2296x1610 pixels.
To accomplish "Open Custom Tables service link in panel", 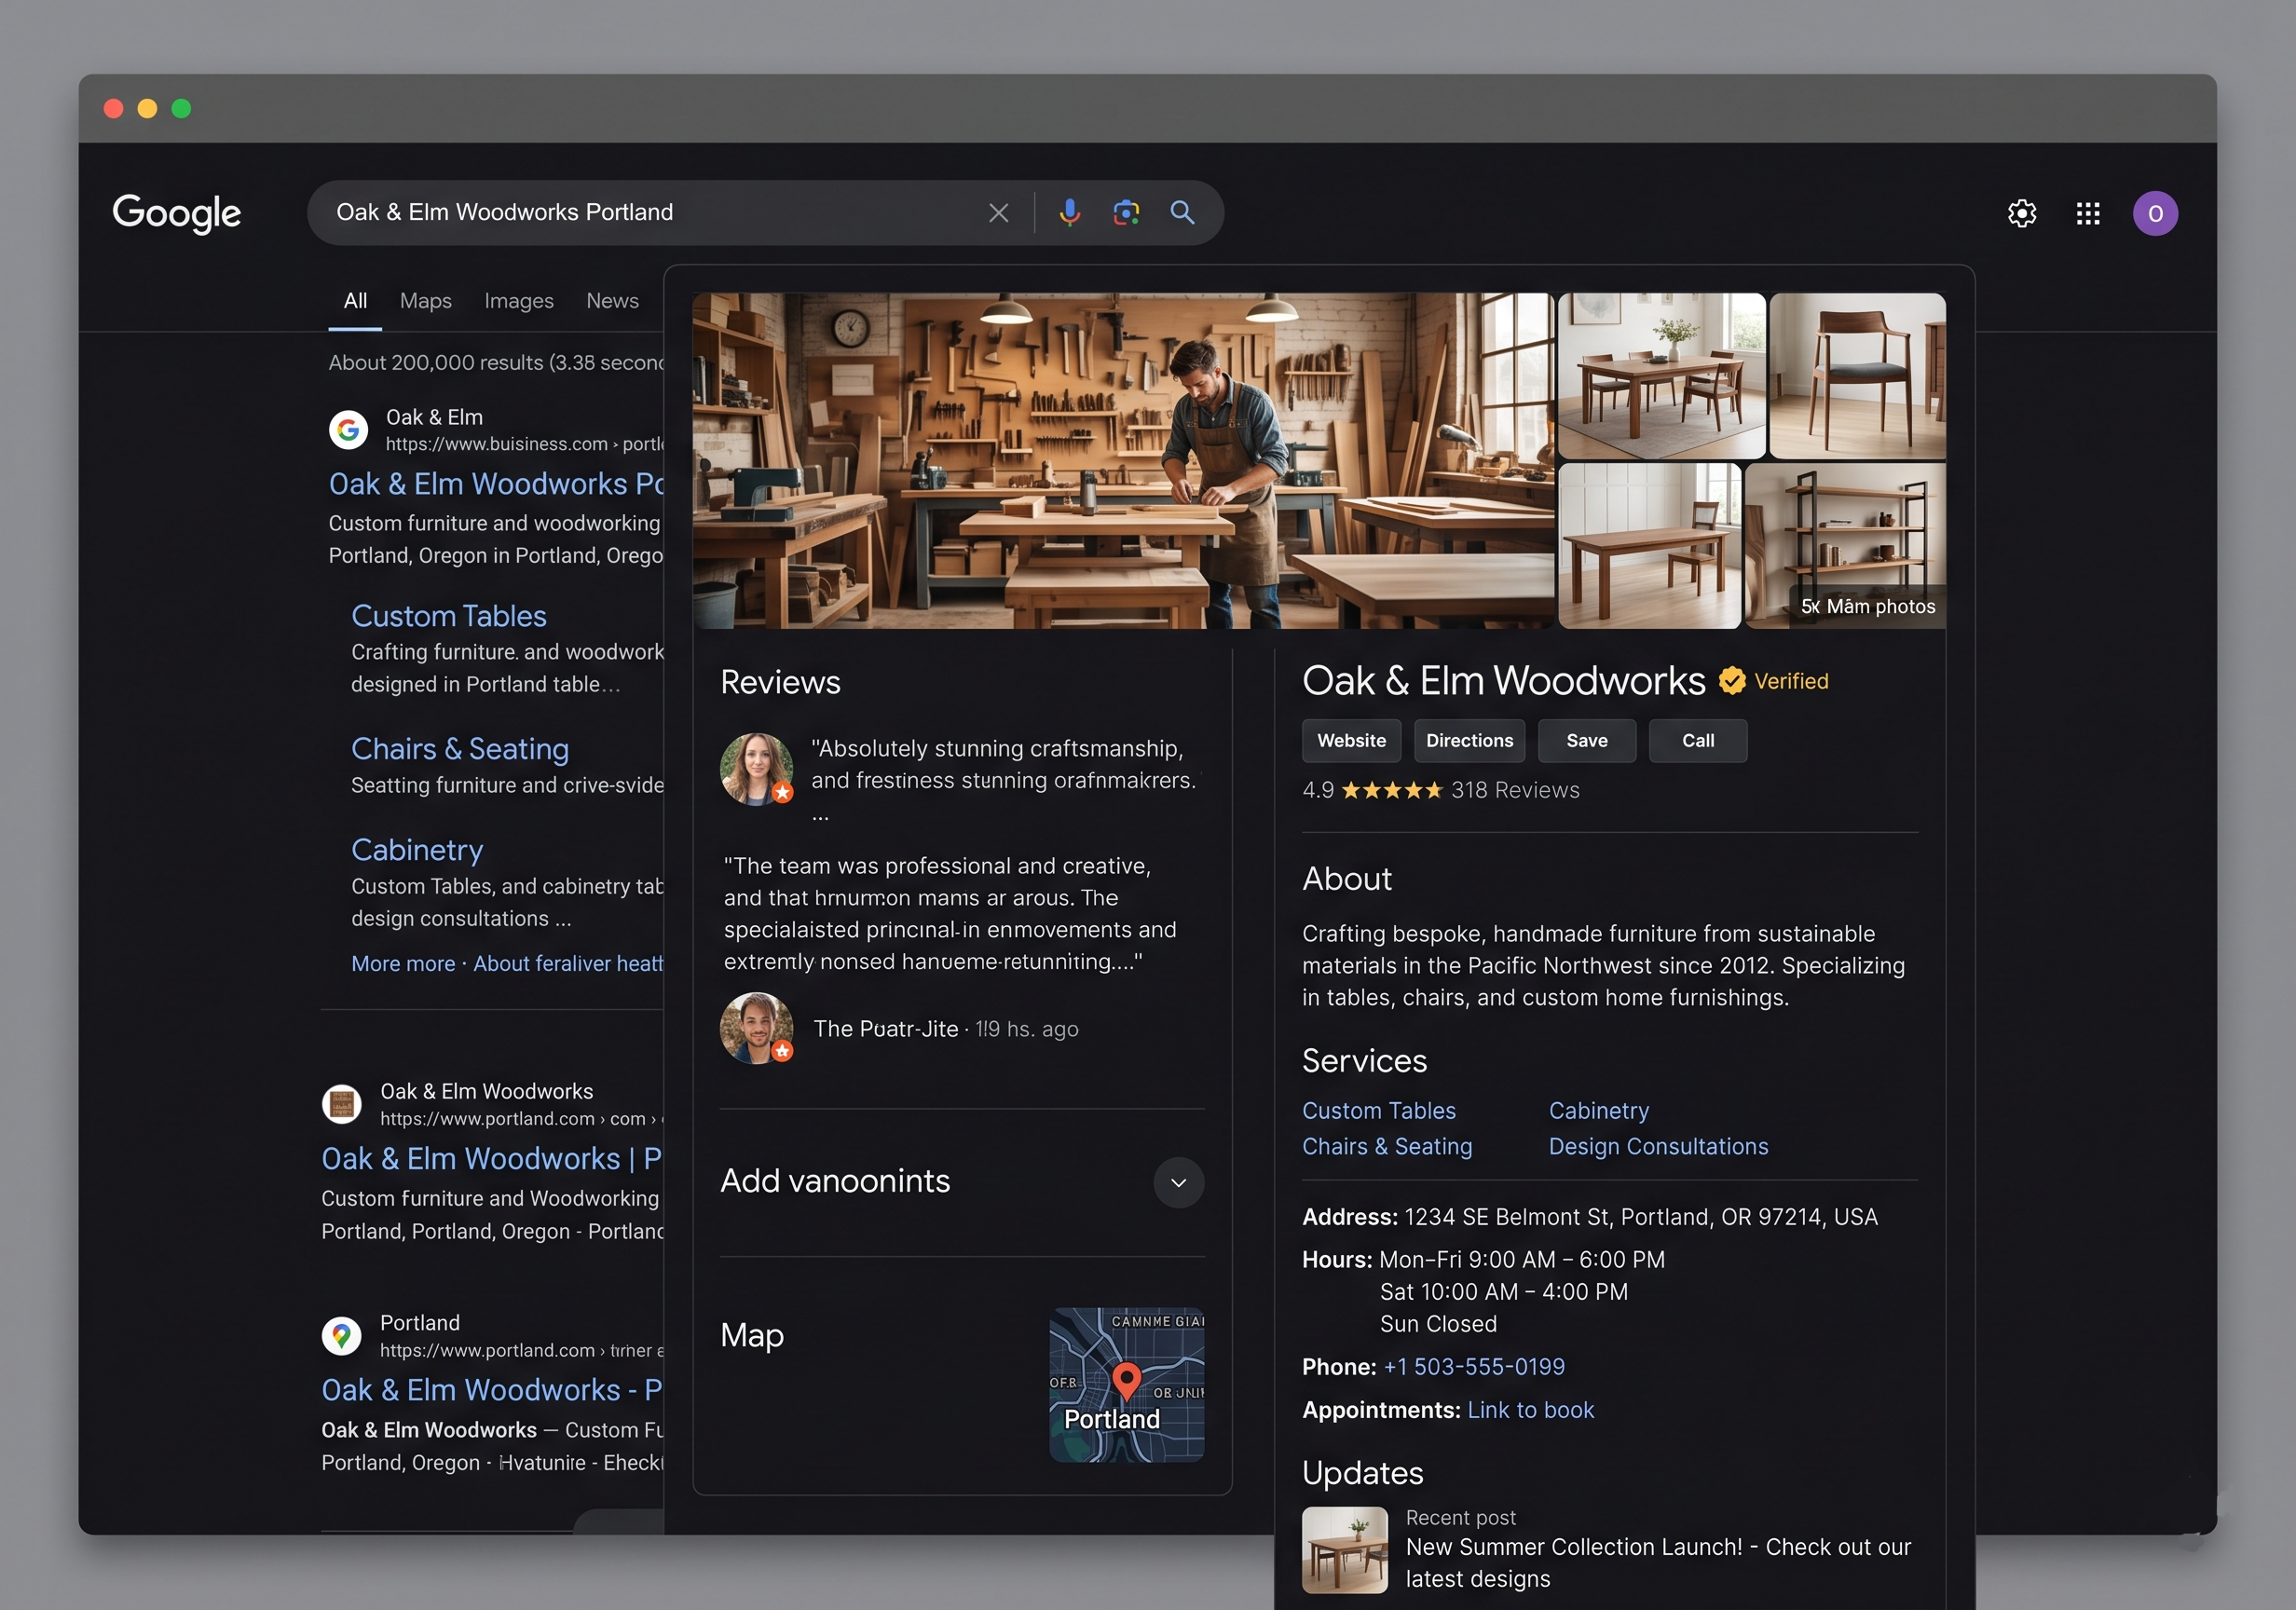I will 1378,1111.
